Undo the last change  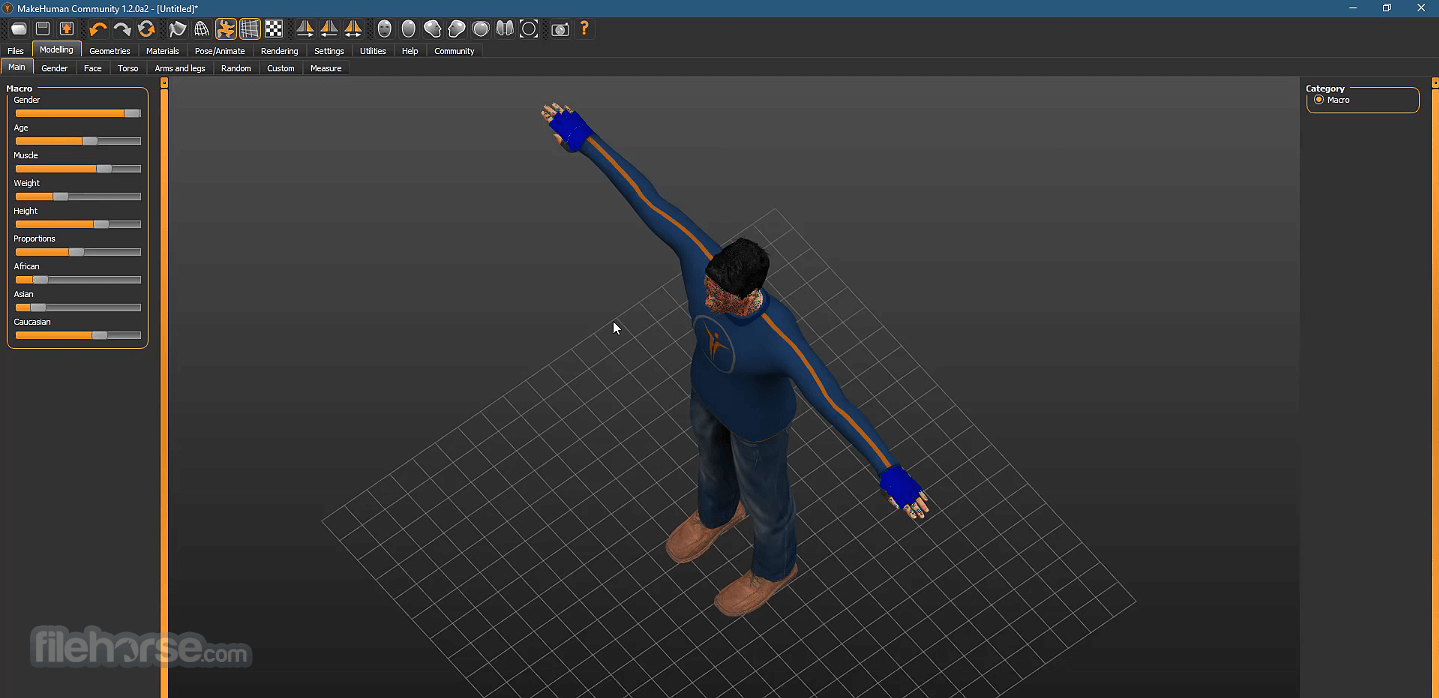coord(98,29)
